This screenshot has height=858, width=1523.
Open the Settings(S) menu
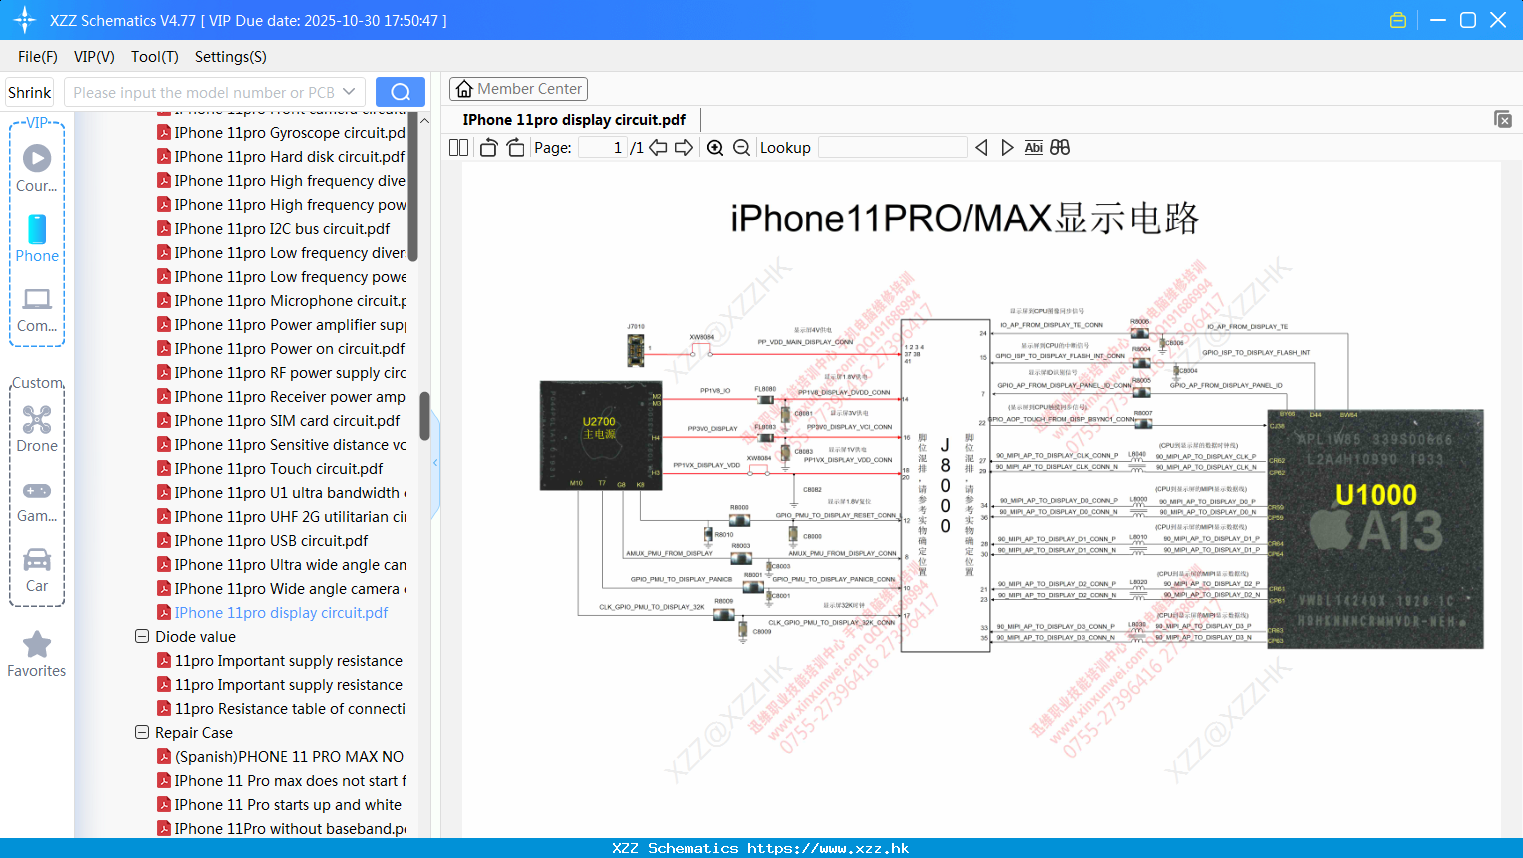231,57
